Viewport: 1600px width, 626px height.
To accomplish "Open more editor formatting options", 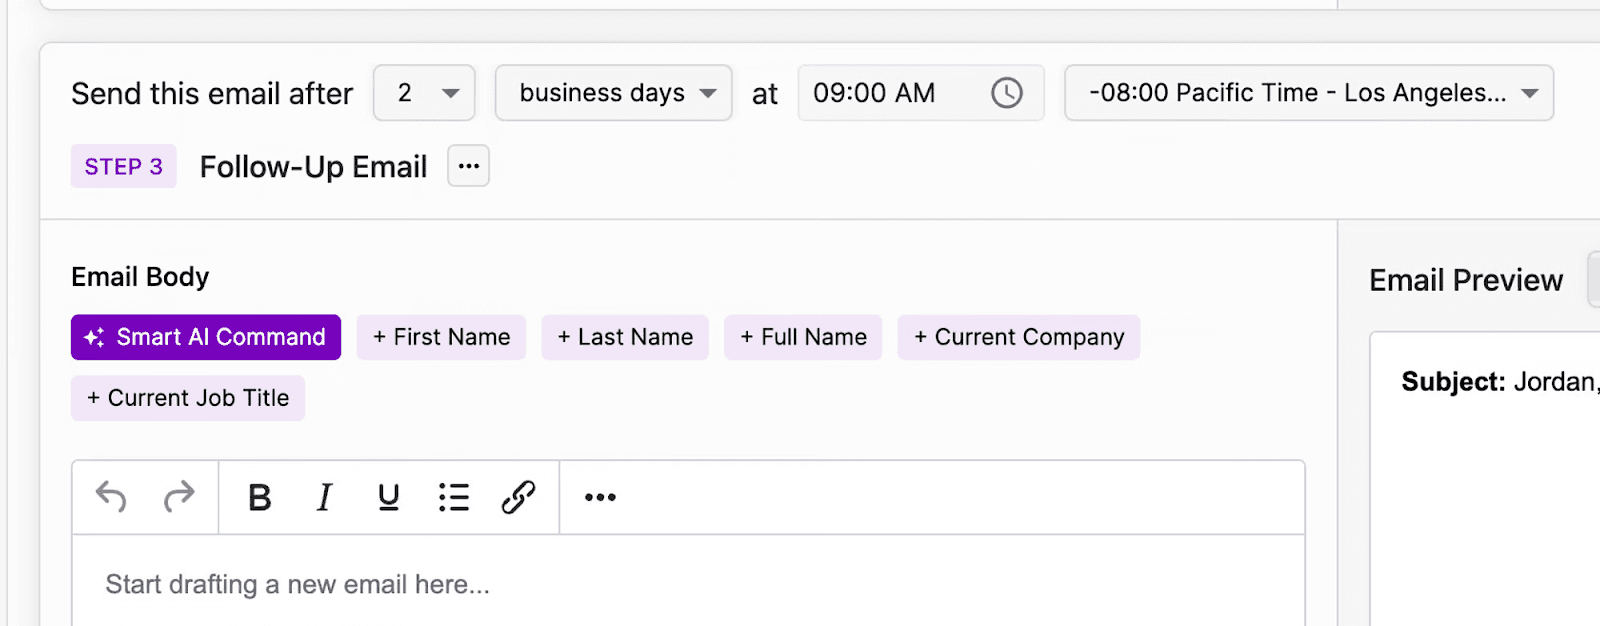I will [x=600, y=497].
